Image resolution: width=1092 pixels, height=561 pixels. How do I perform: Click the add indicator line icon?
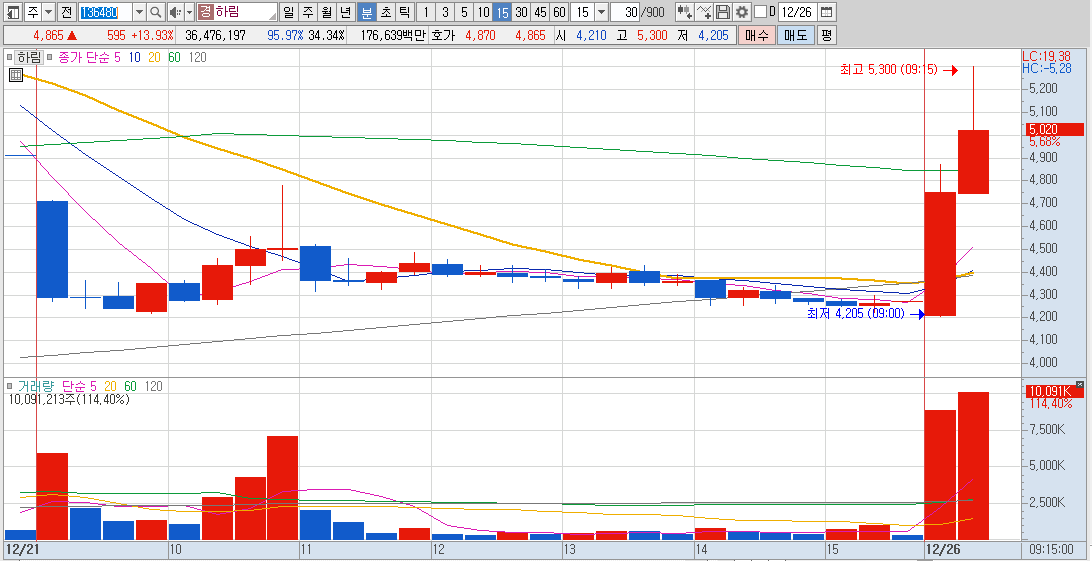pyautogui.click(x=704, y=12)
